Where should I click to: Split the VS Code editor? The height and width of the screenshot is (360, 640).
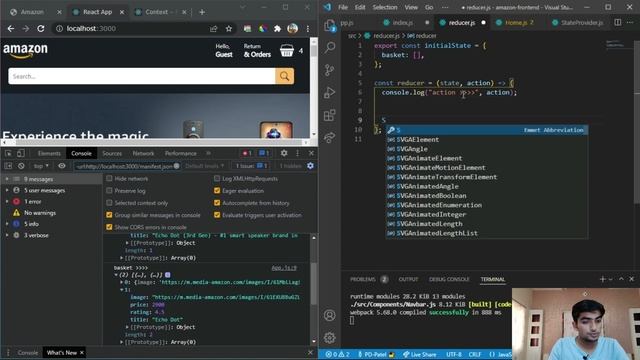point(618,22)
